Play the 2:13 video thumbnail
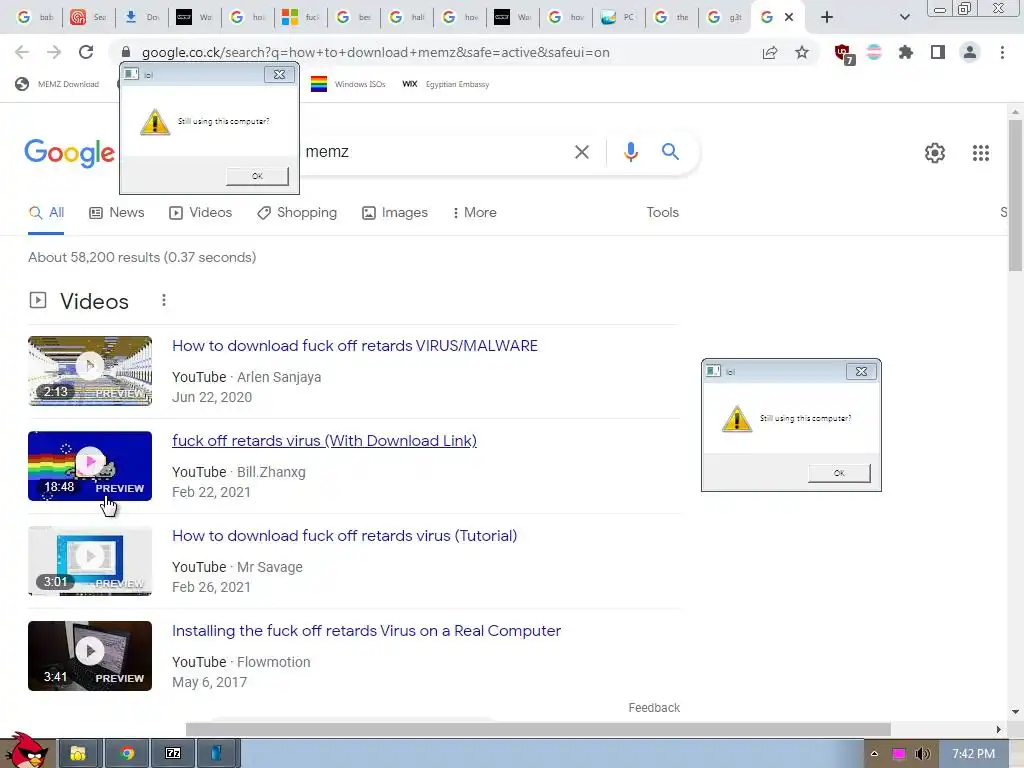Viewport: 1024px width, 768px height. [90, 371]
